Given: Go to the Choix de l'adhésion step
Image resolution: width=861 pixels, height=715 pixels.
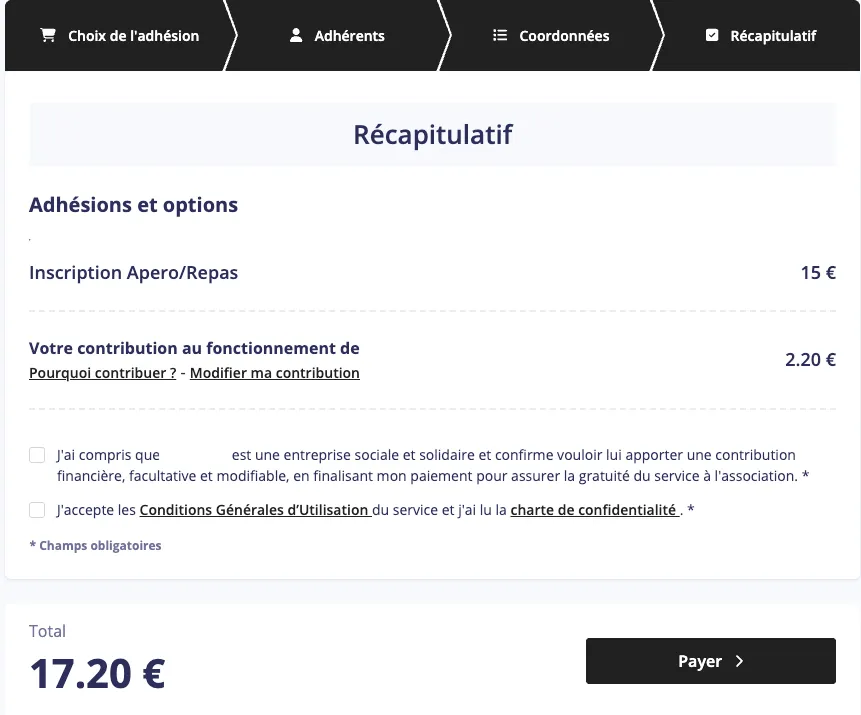Looking at the screenshot, I should pos(120,36).
